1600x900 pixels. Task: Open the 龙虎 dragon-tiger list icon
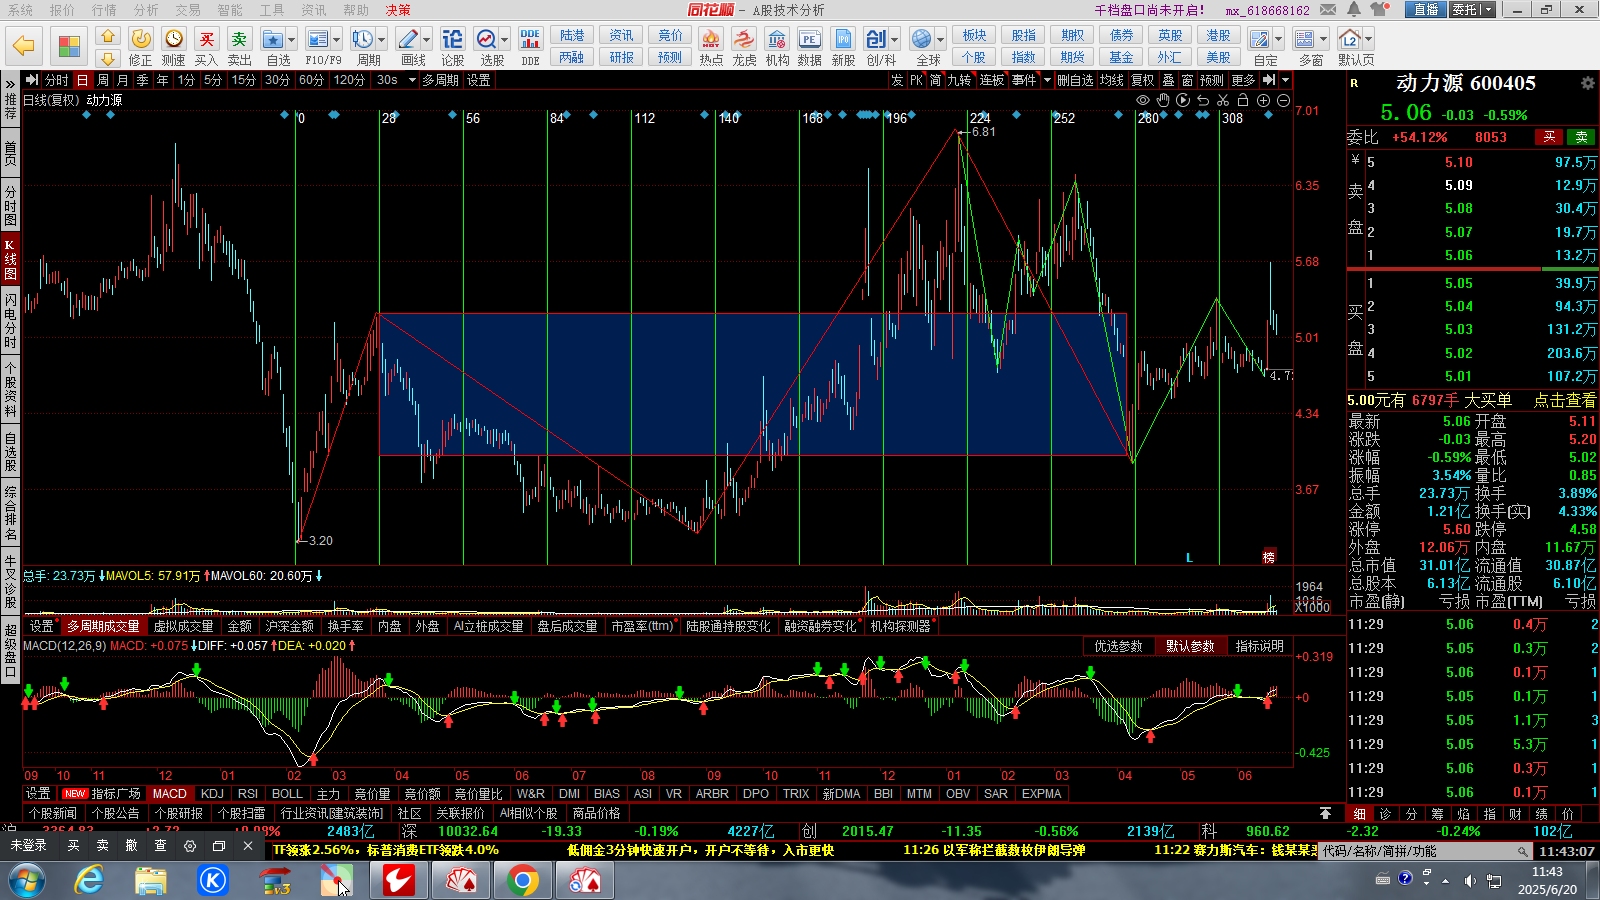coord(744,39)
